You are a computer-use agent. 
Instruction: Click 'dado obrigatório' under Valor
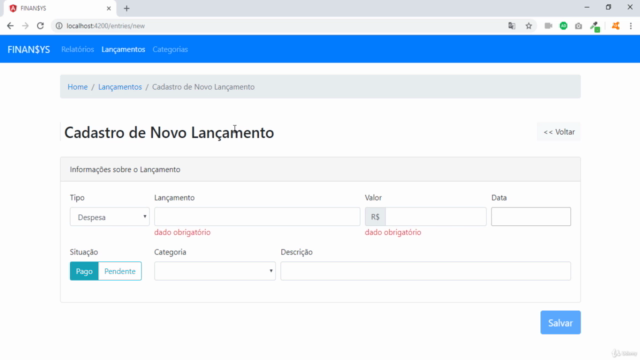393,232
